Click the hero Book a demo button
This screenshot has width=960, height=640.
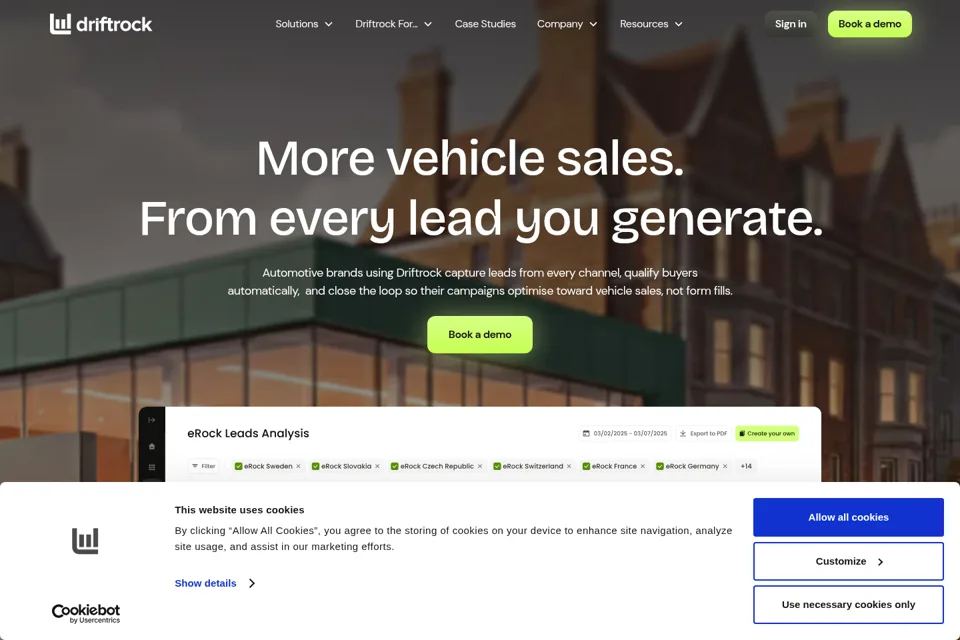point(480,334)
